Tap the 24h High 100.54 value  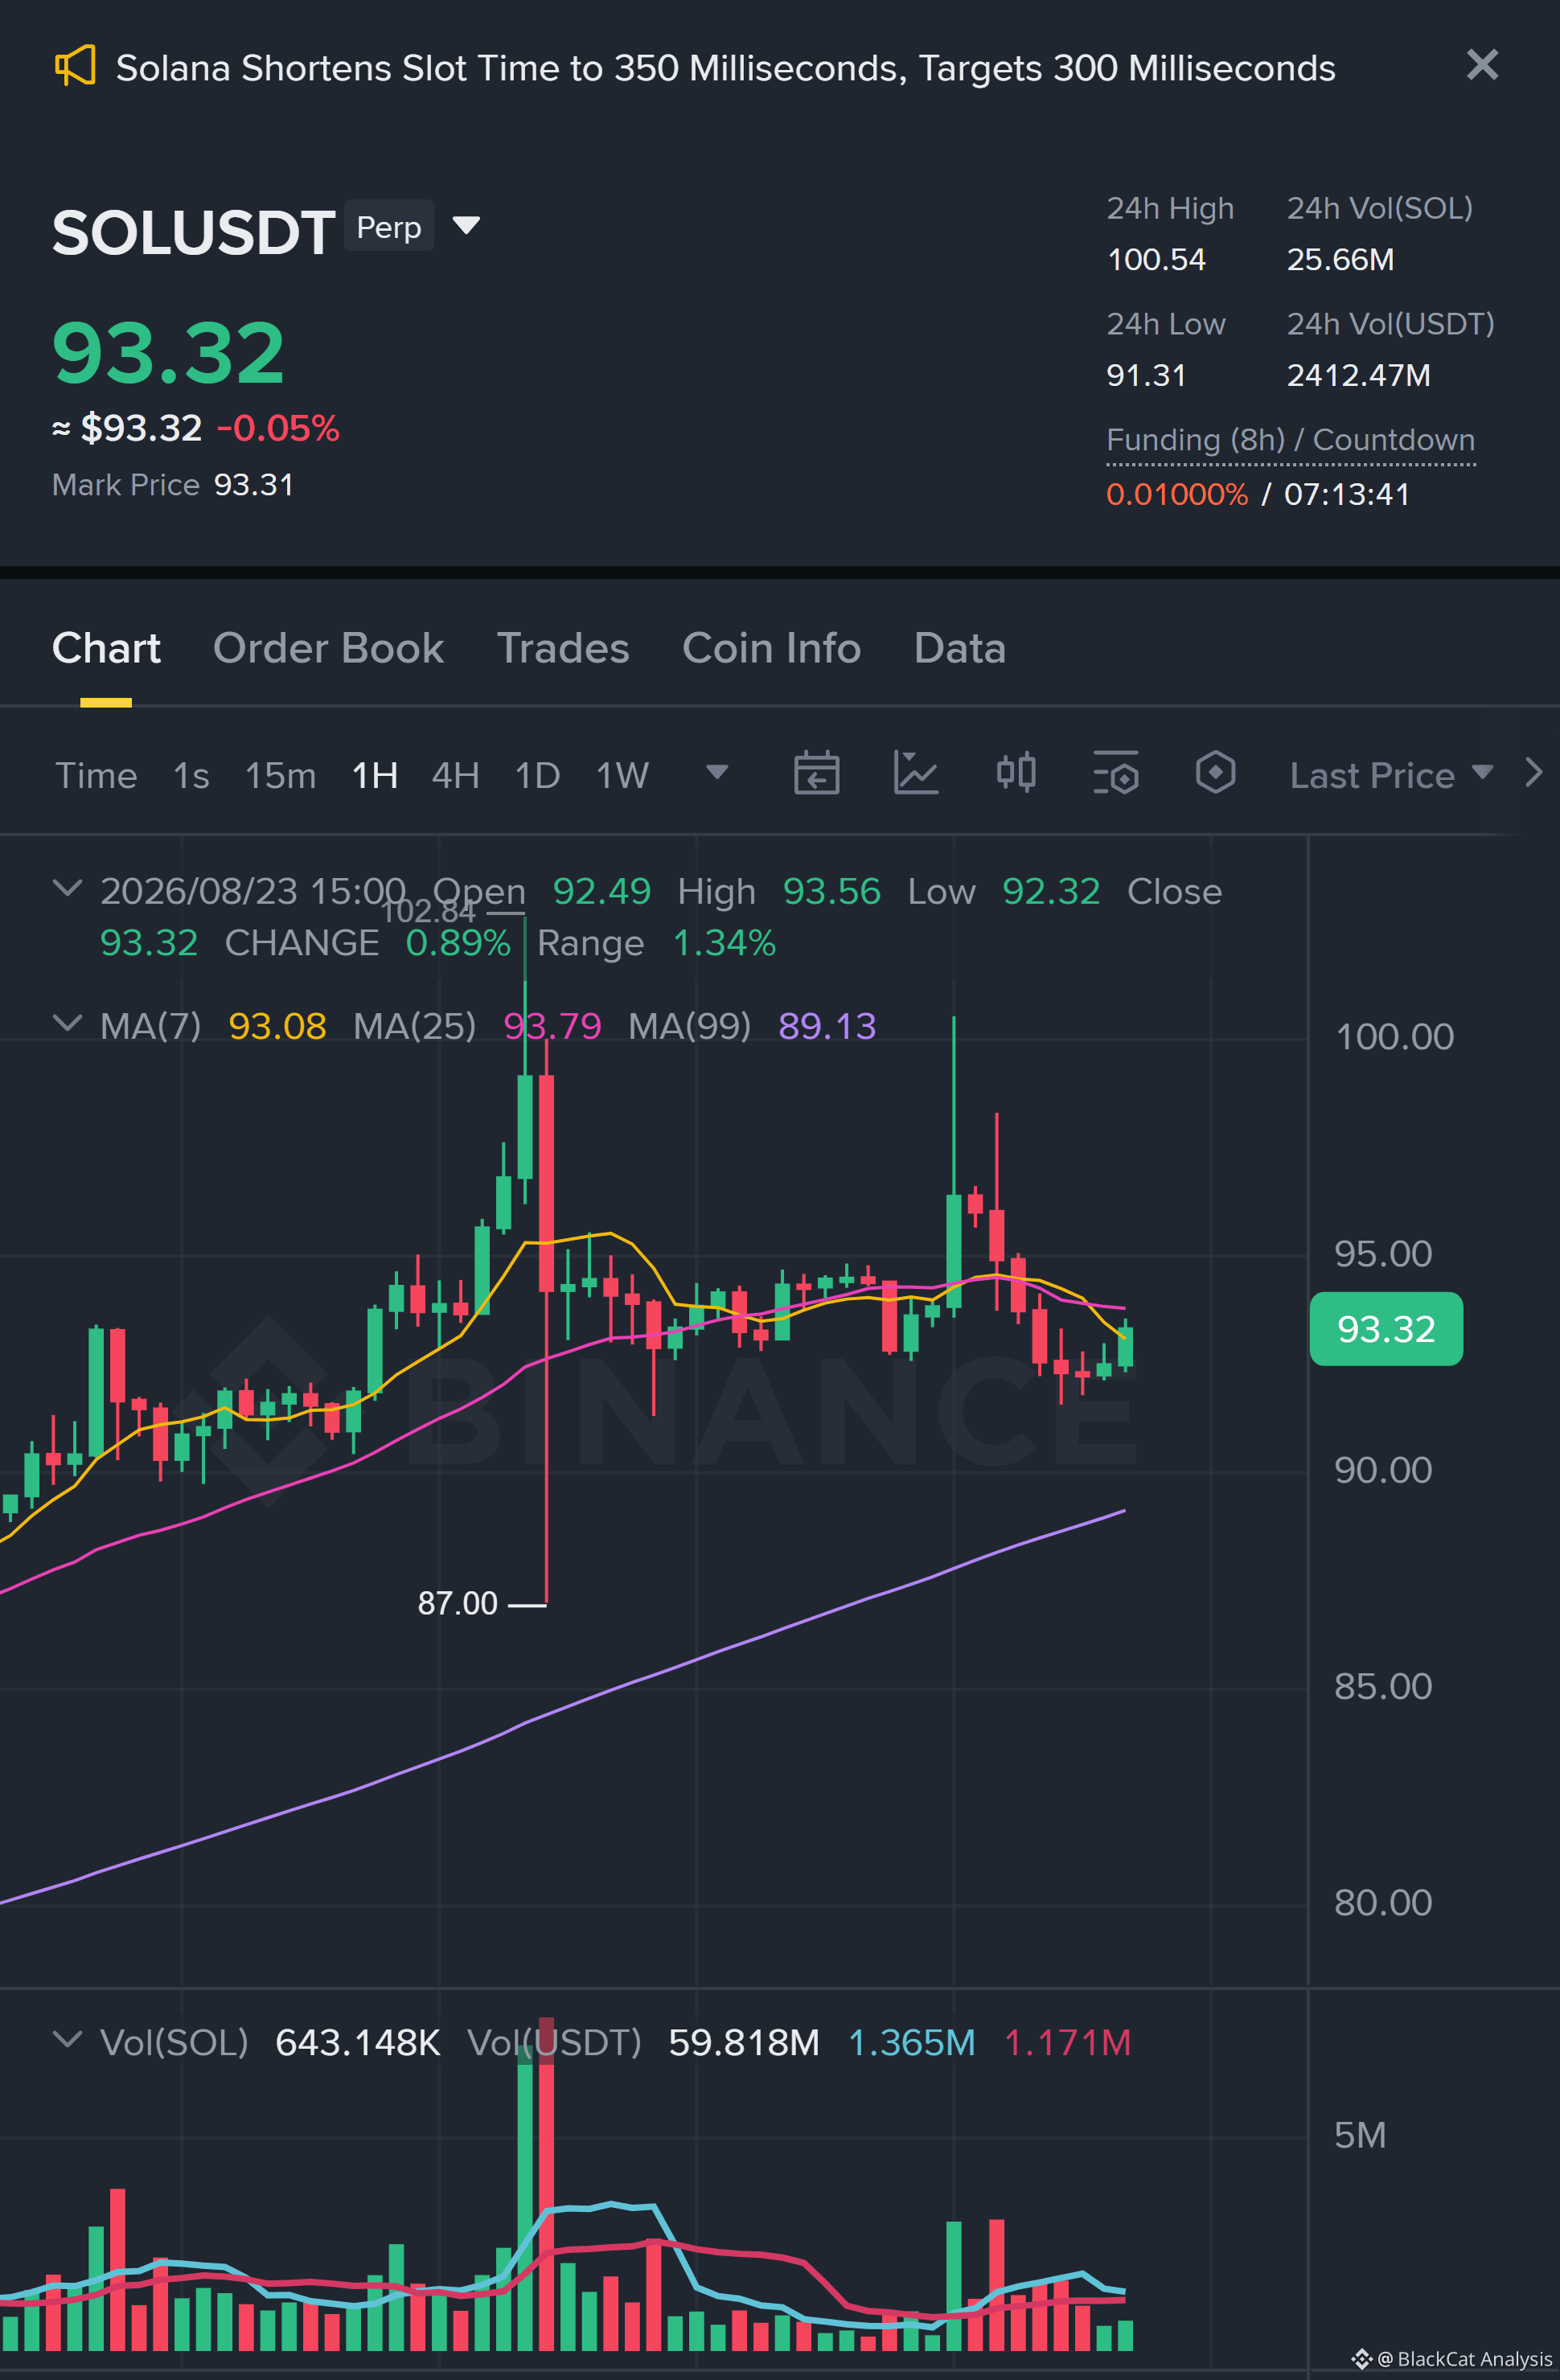[1156, 260]
